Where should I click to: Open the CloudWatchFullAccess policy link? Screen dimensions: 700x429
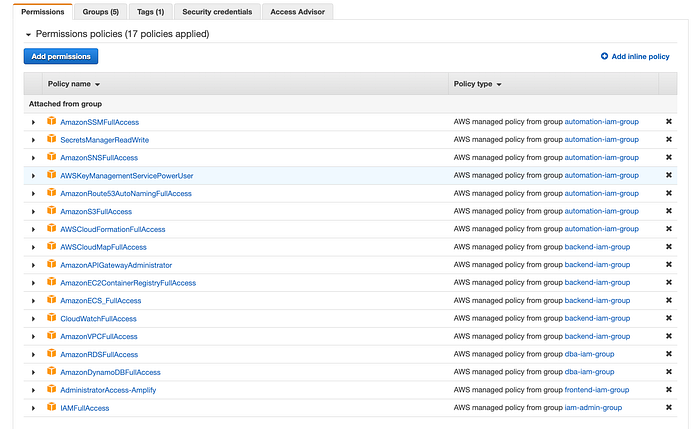(x=98, y=319)
